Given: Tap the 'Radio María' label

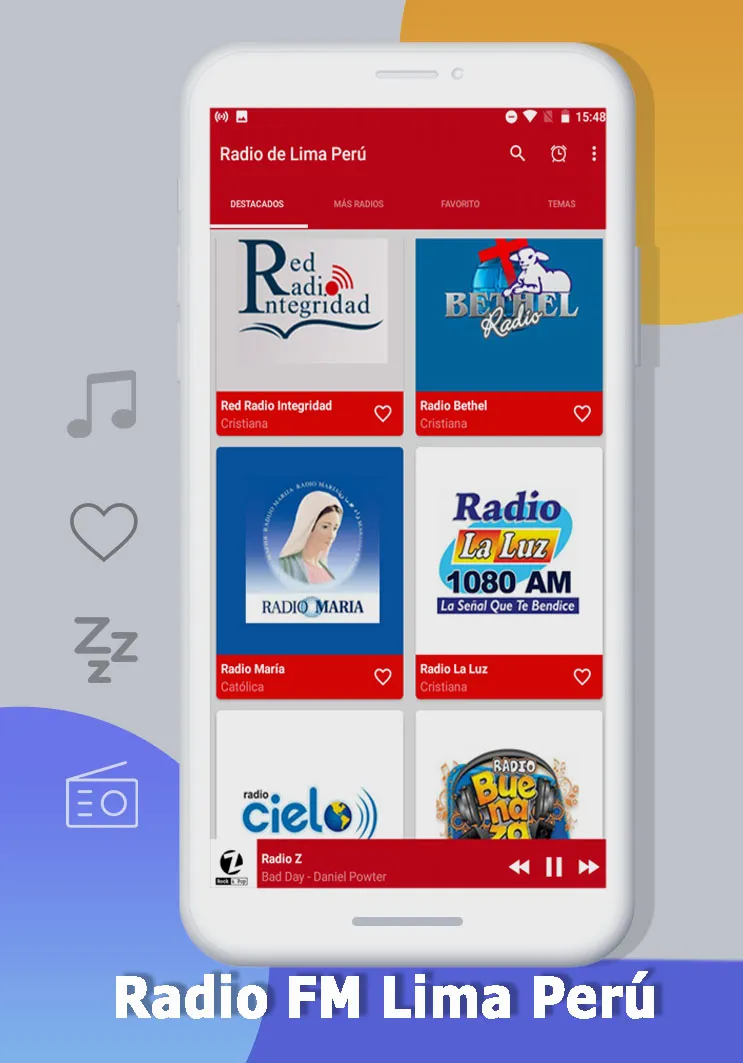Looking at the screenshot, I should pos(252,668).
